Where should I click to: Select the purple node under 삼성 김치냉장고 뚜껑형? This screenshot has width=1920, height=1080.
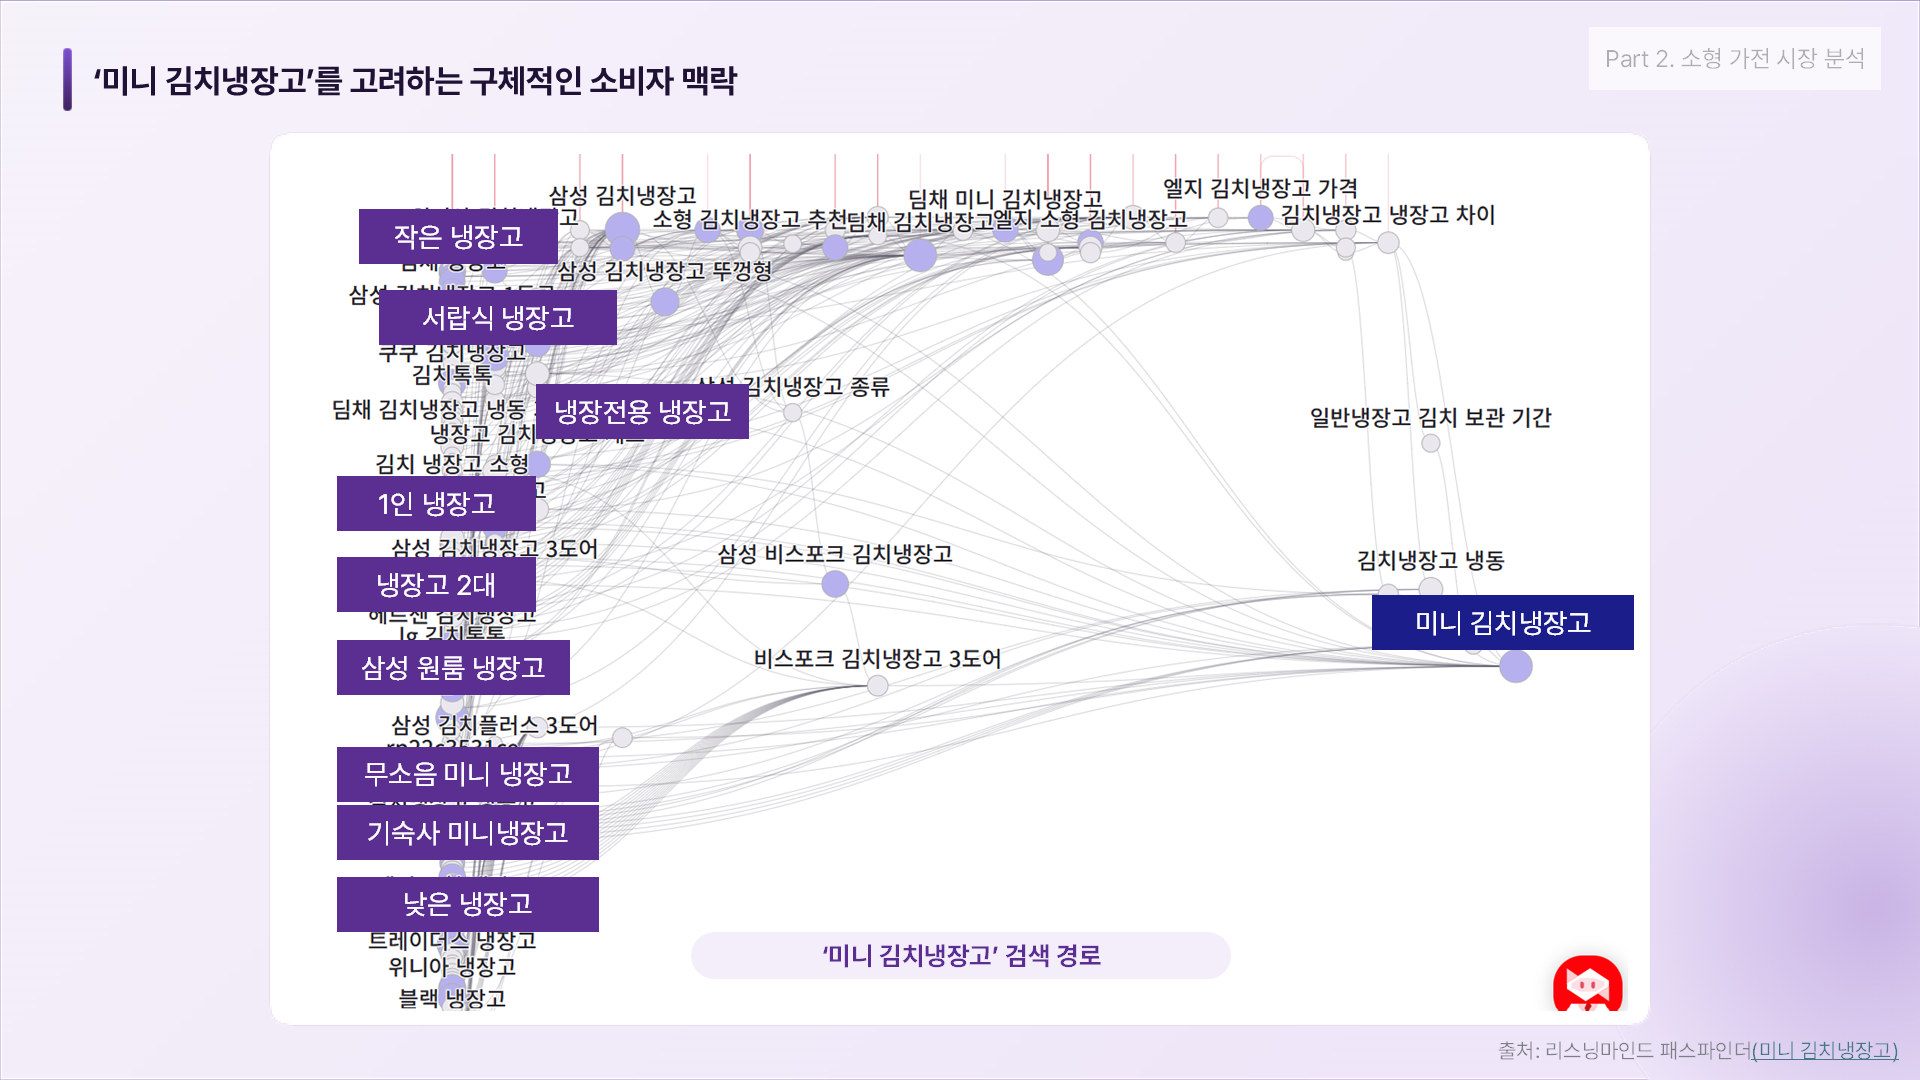click(665, 301)
